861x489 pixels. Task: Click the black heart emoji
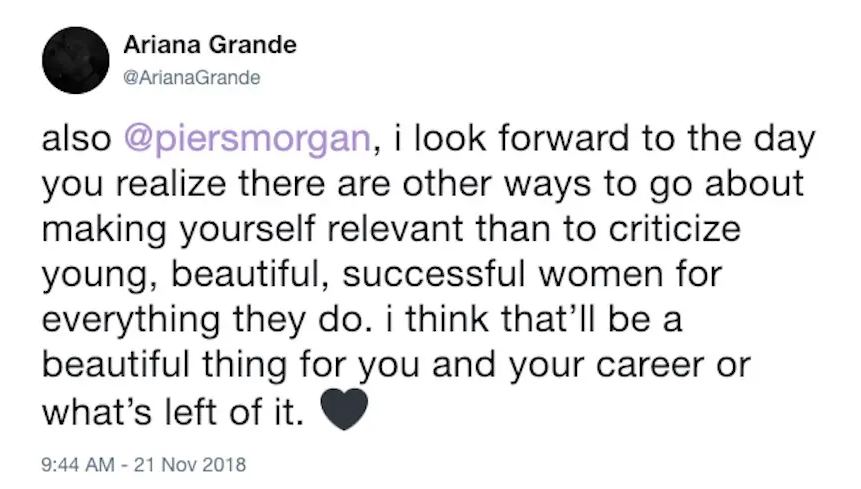(344, 409)
